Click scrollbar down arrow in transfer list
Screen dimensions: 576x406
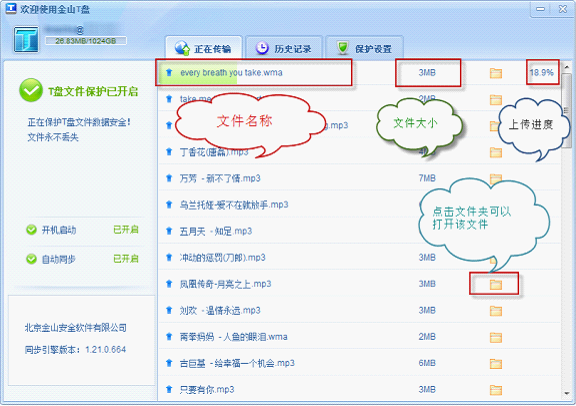pos(566,394)
